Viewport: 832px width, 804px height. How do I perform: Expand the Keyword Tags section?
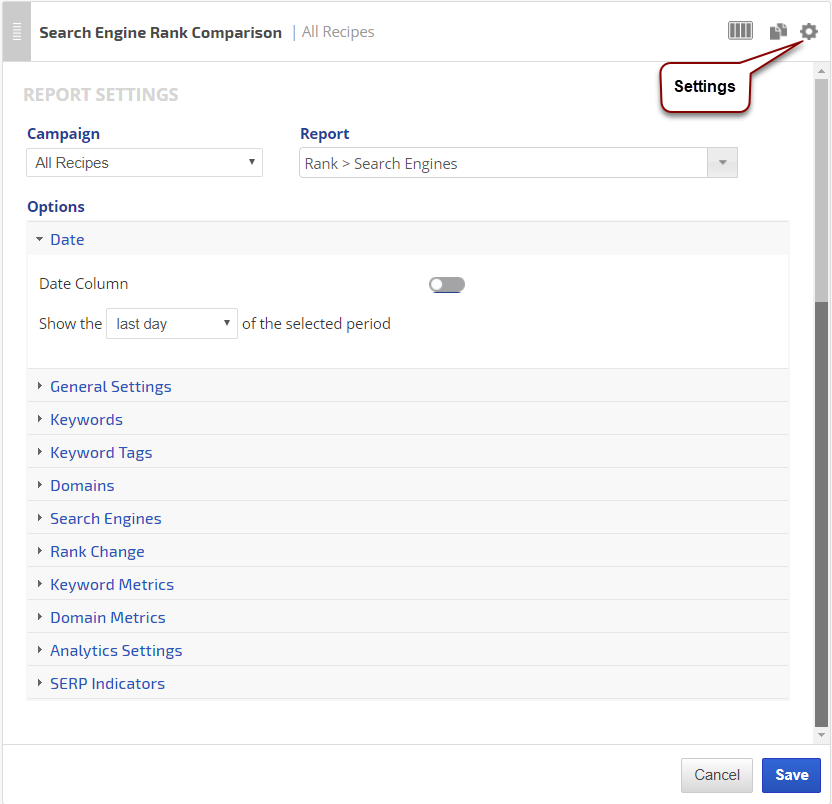(101, 453)
